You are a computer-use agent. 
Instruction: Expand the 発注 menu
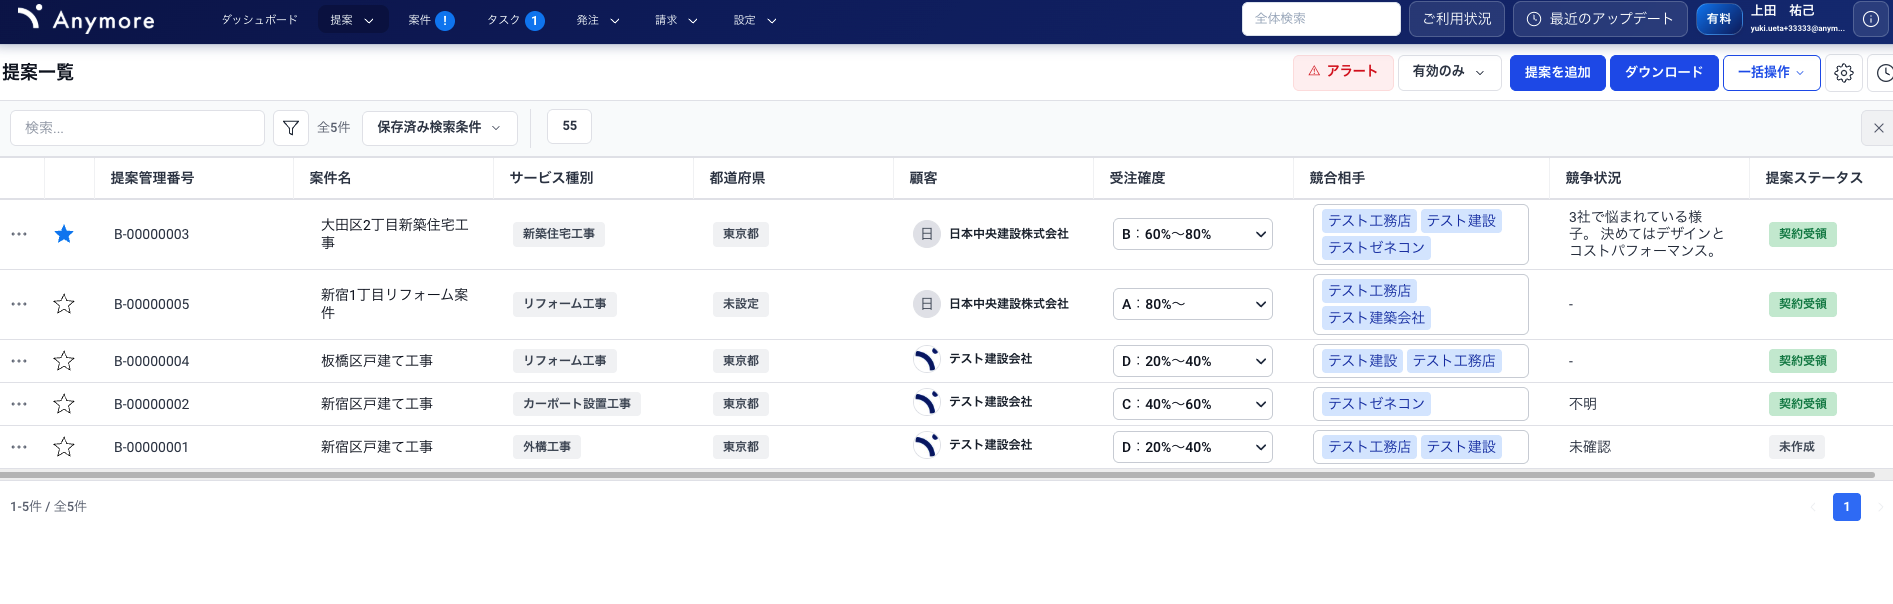(598, 20)
